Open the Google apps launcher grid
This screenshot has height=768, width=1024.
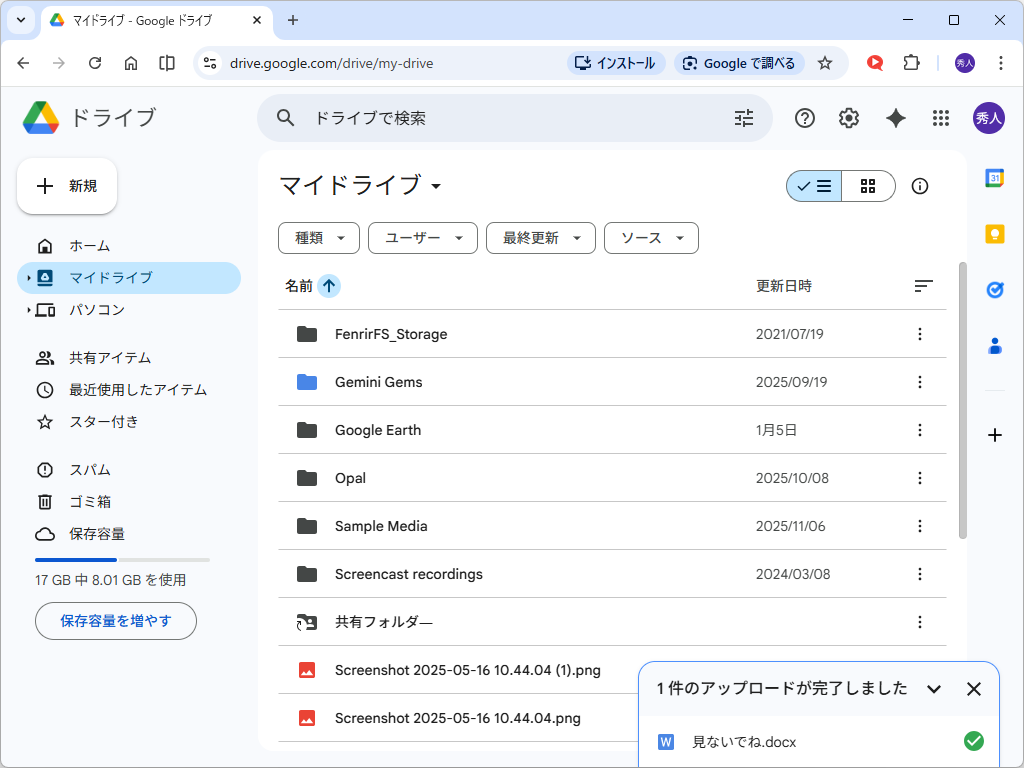940,117
